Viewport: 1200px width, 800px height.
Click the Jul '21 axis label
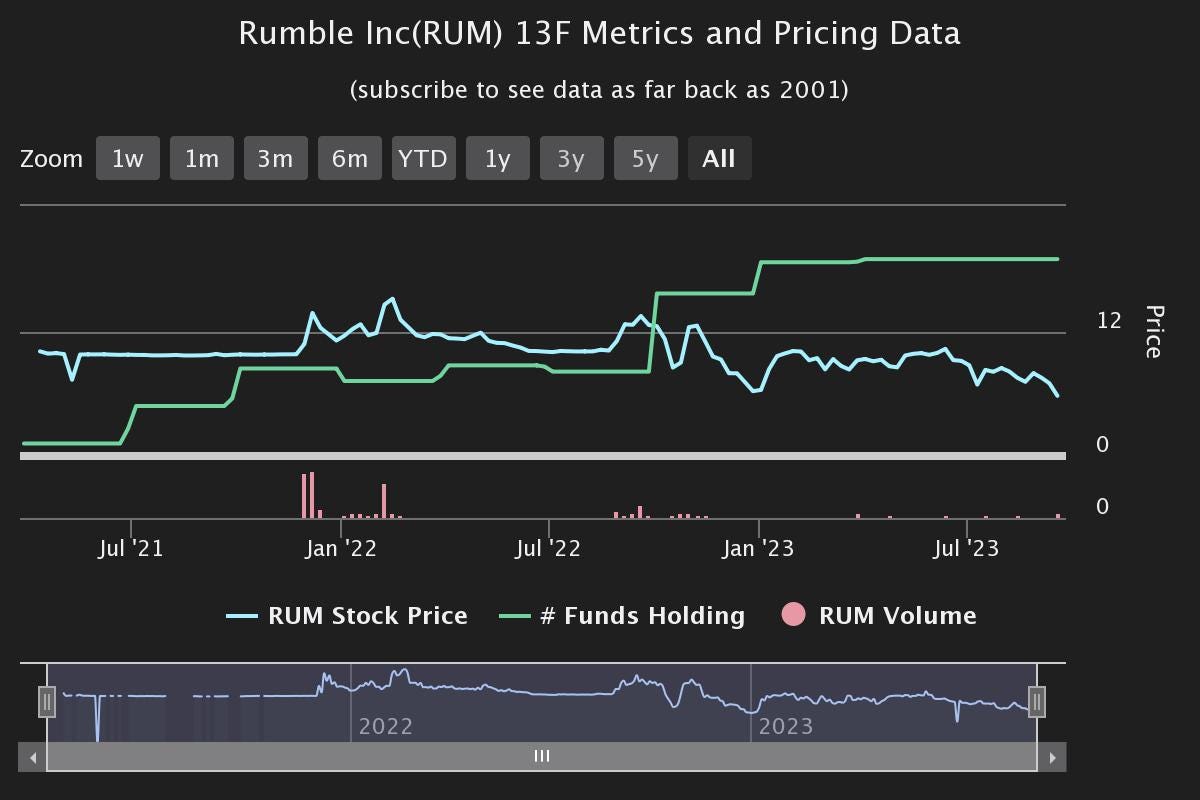(x=131, y=548)
